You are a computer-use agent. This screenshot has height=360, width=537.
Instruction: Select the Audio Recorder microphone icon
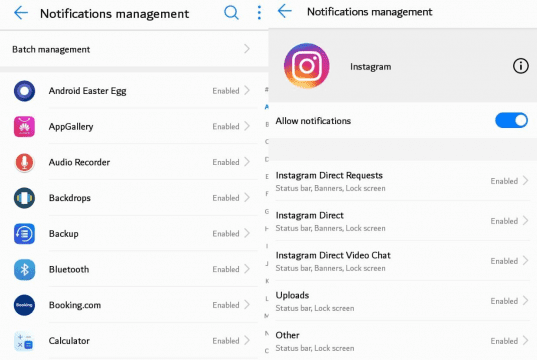24,162
